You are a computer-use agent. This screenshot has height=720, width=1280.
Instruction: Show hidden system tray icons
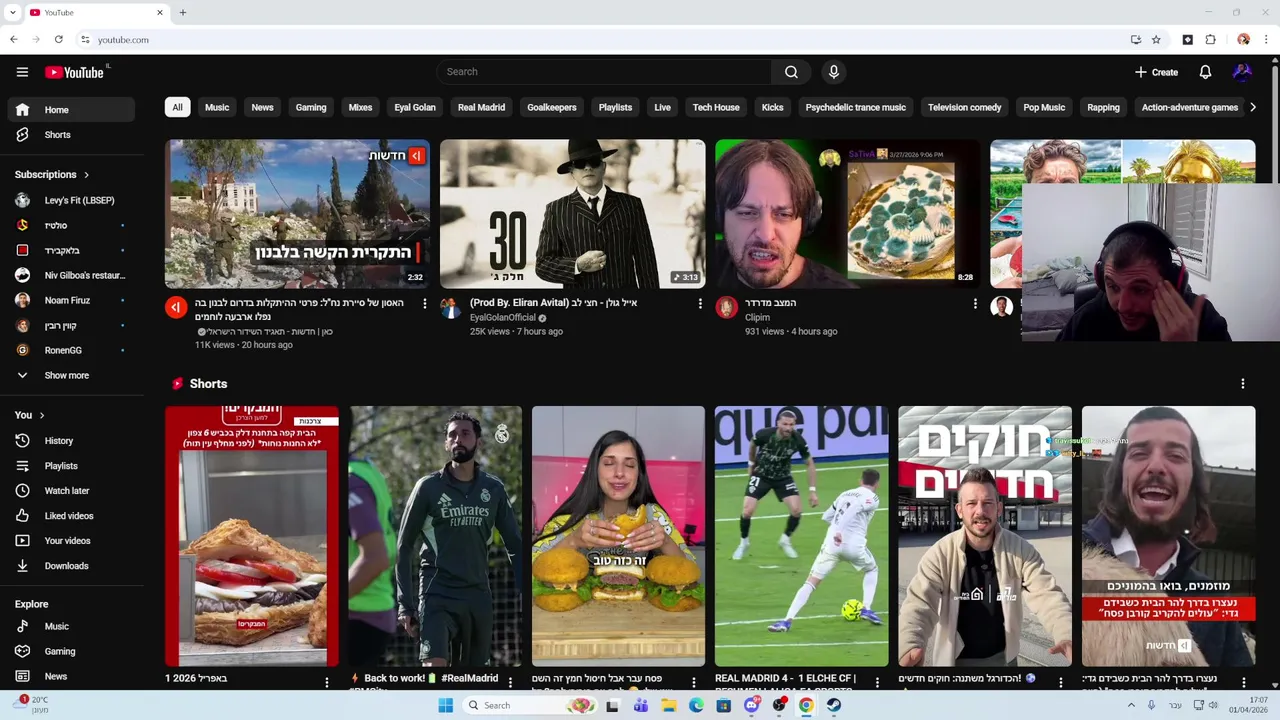tap(1131, 705)
